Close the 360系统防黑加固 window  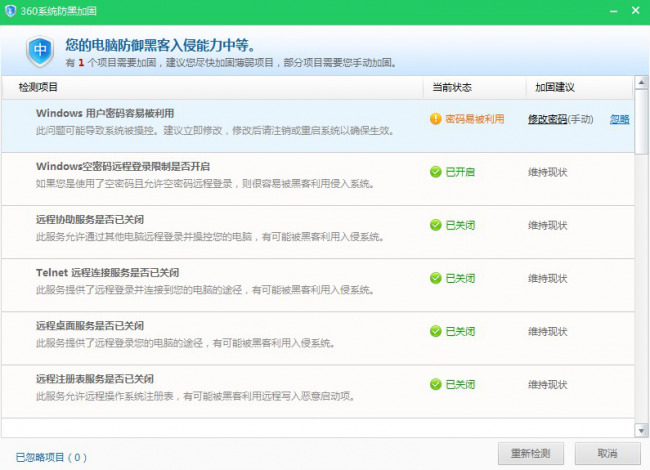pyautogui.click(x=634, y=8)
